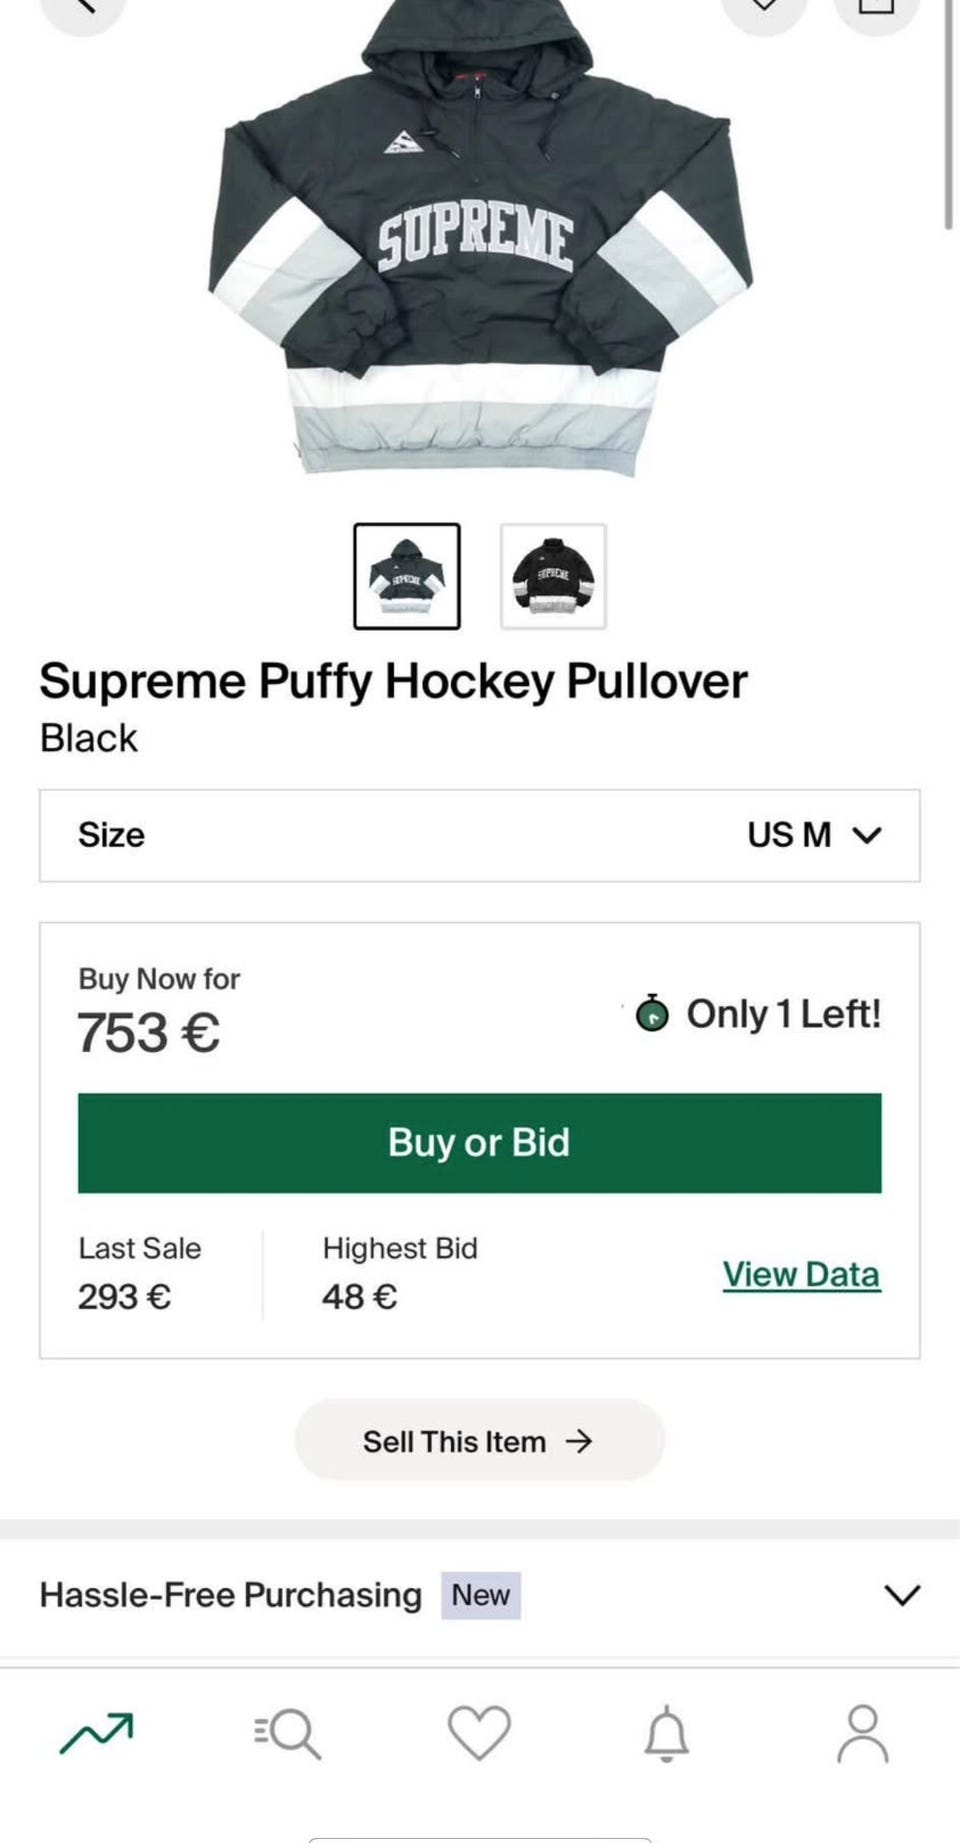
Task: Open the notifications bell tab
Action: click(667, 1733)
